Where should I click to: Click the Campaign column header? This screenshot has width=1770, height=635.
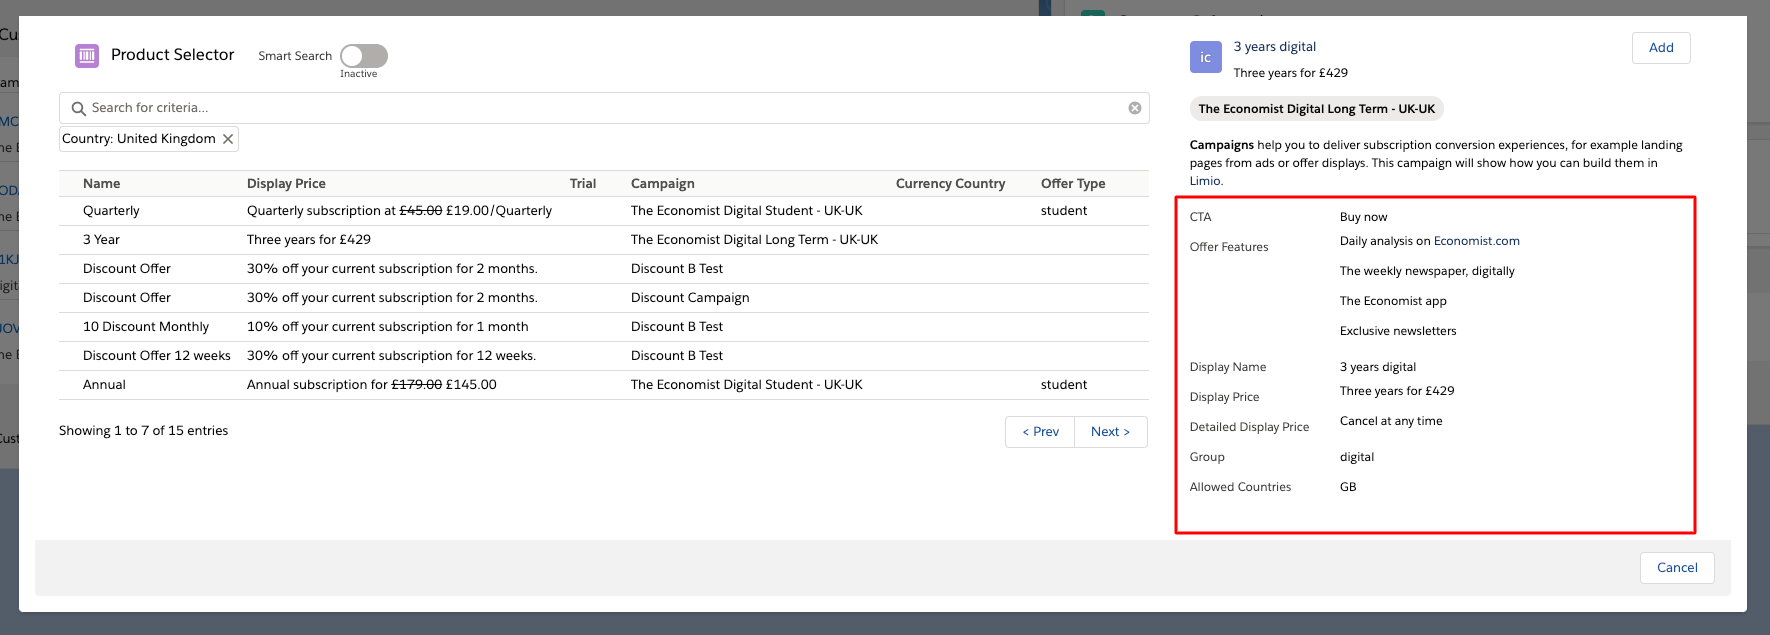tap(662, 184)
